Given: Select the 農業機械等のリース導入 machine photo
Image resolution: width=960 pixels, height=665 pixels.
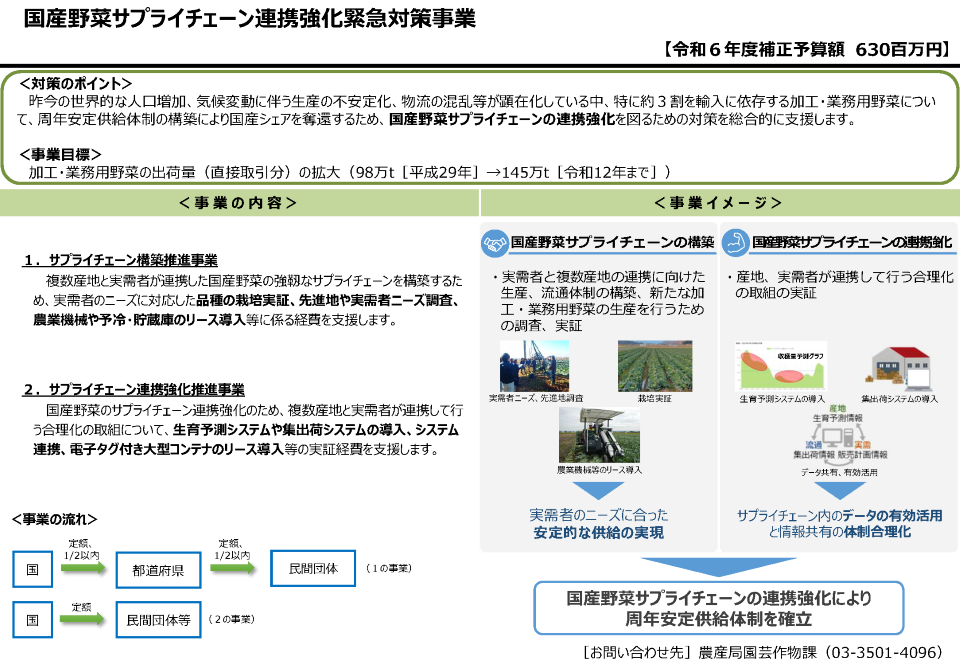Looking at the screenshot, I should [x=598, y=435].
